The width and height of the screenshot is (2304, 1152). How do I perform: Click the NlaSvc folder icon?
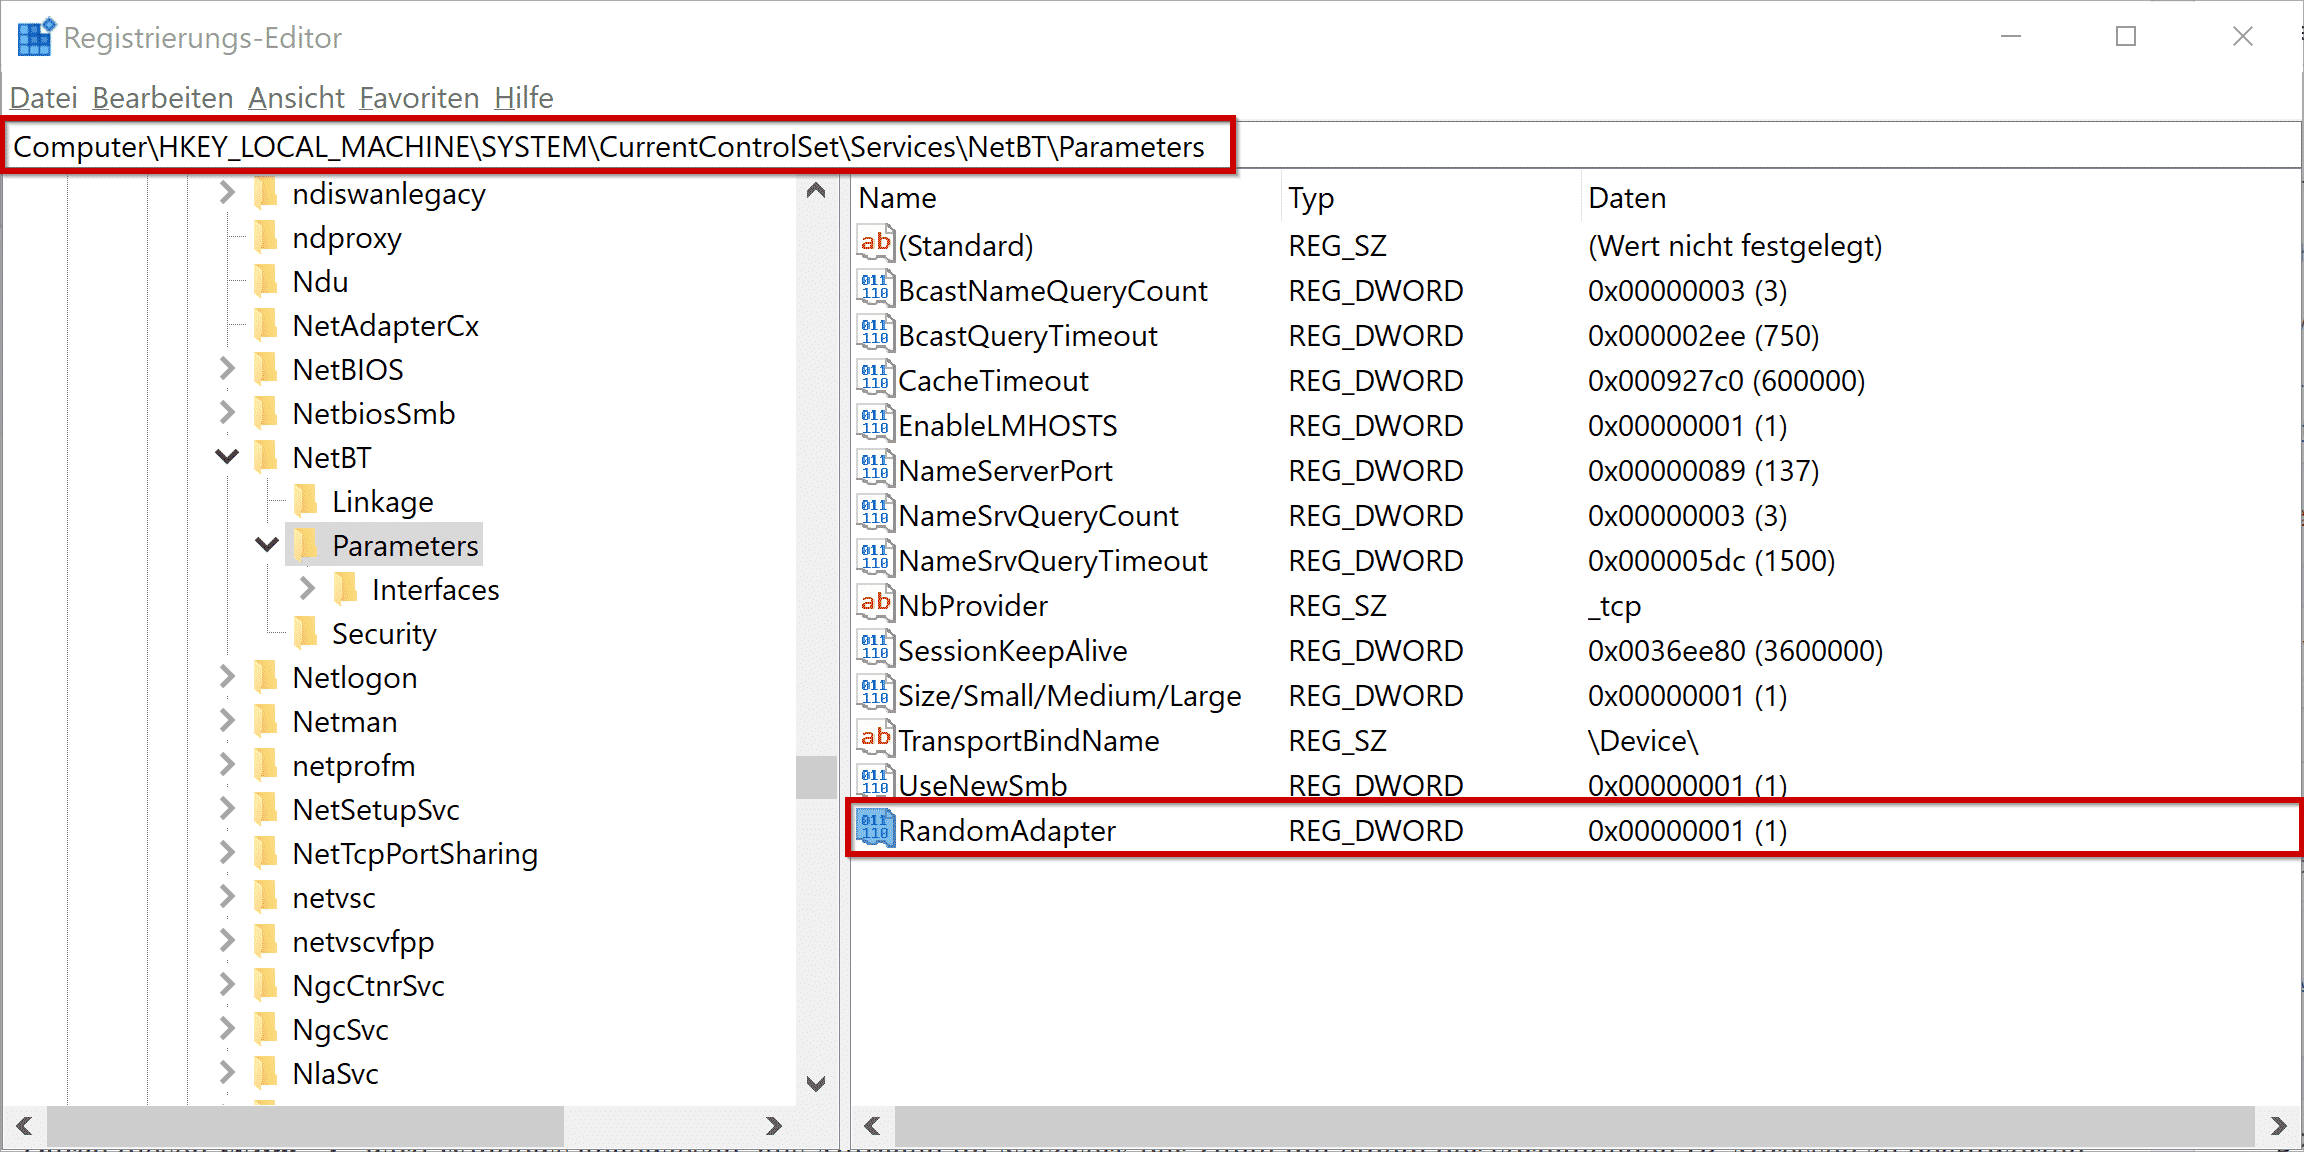[x=265, y=1073]
